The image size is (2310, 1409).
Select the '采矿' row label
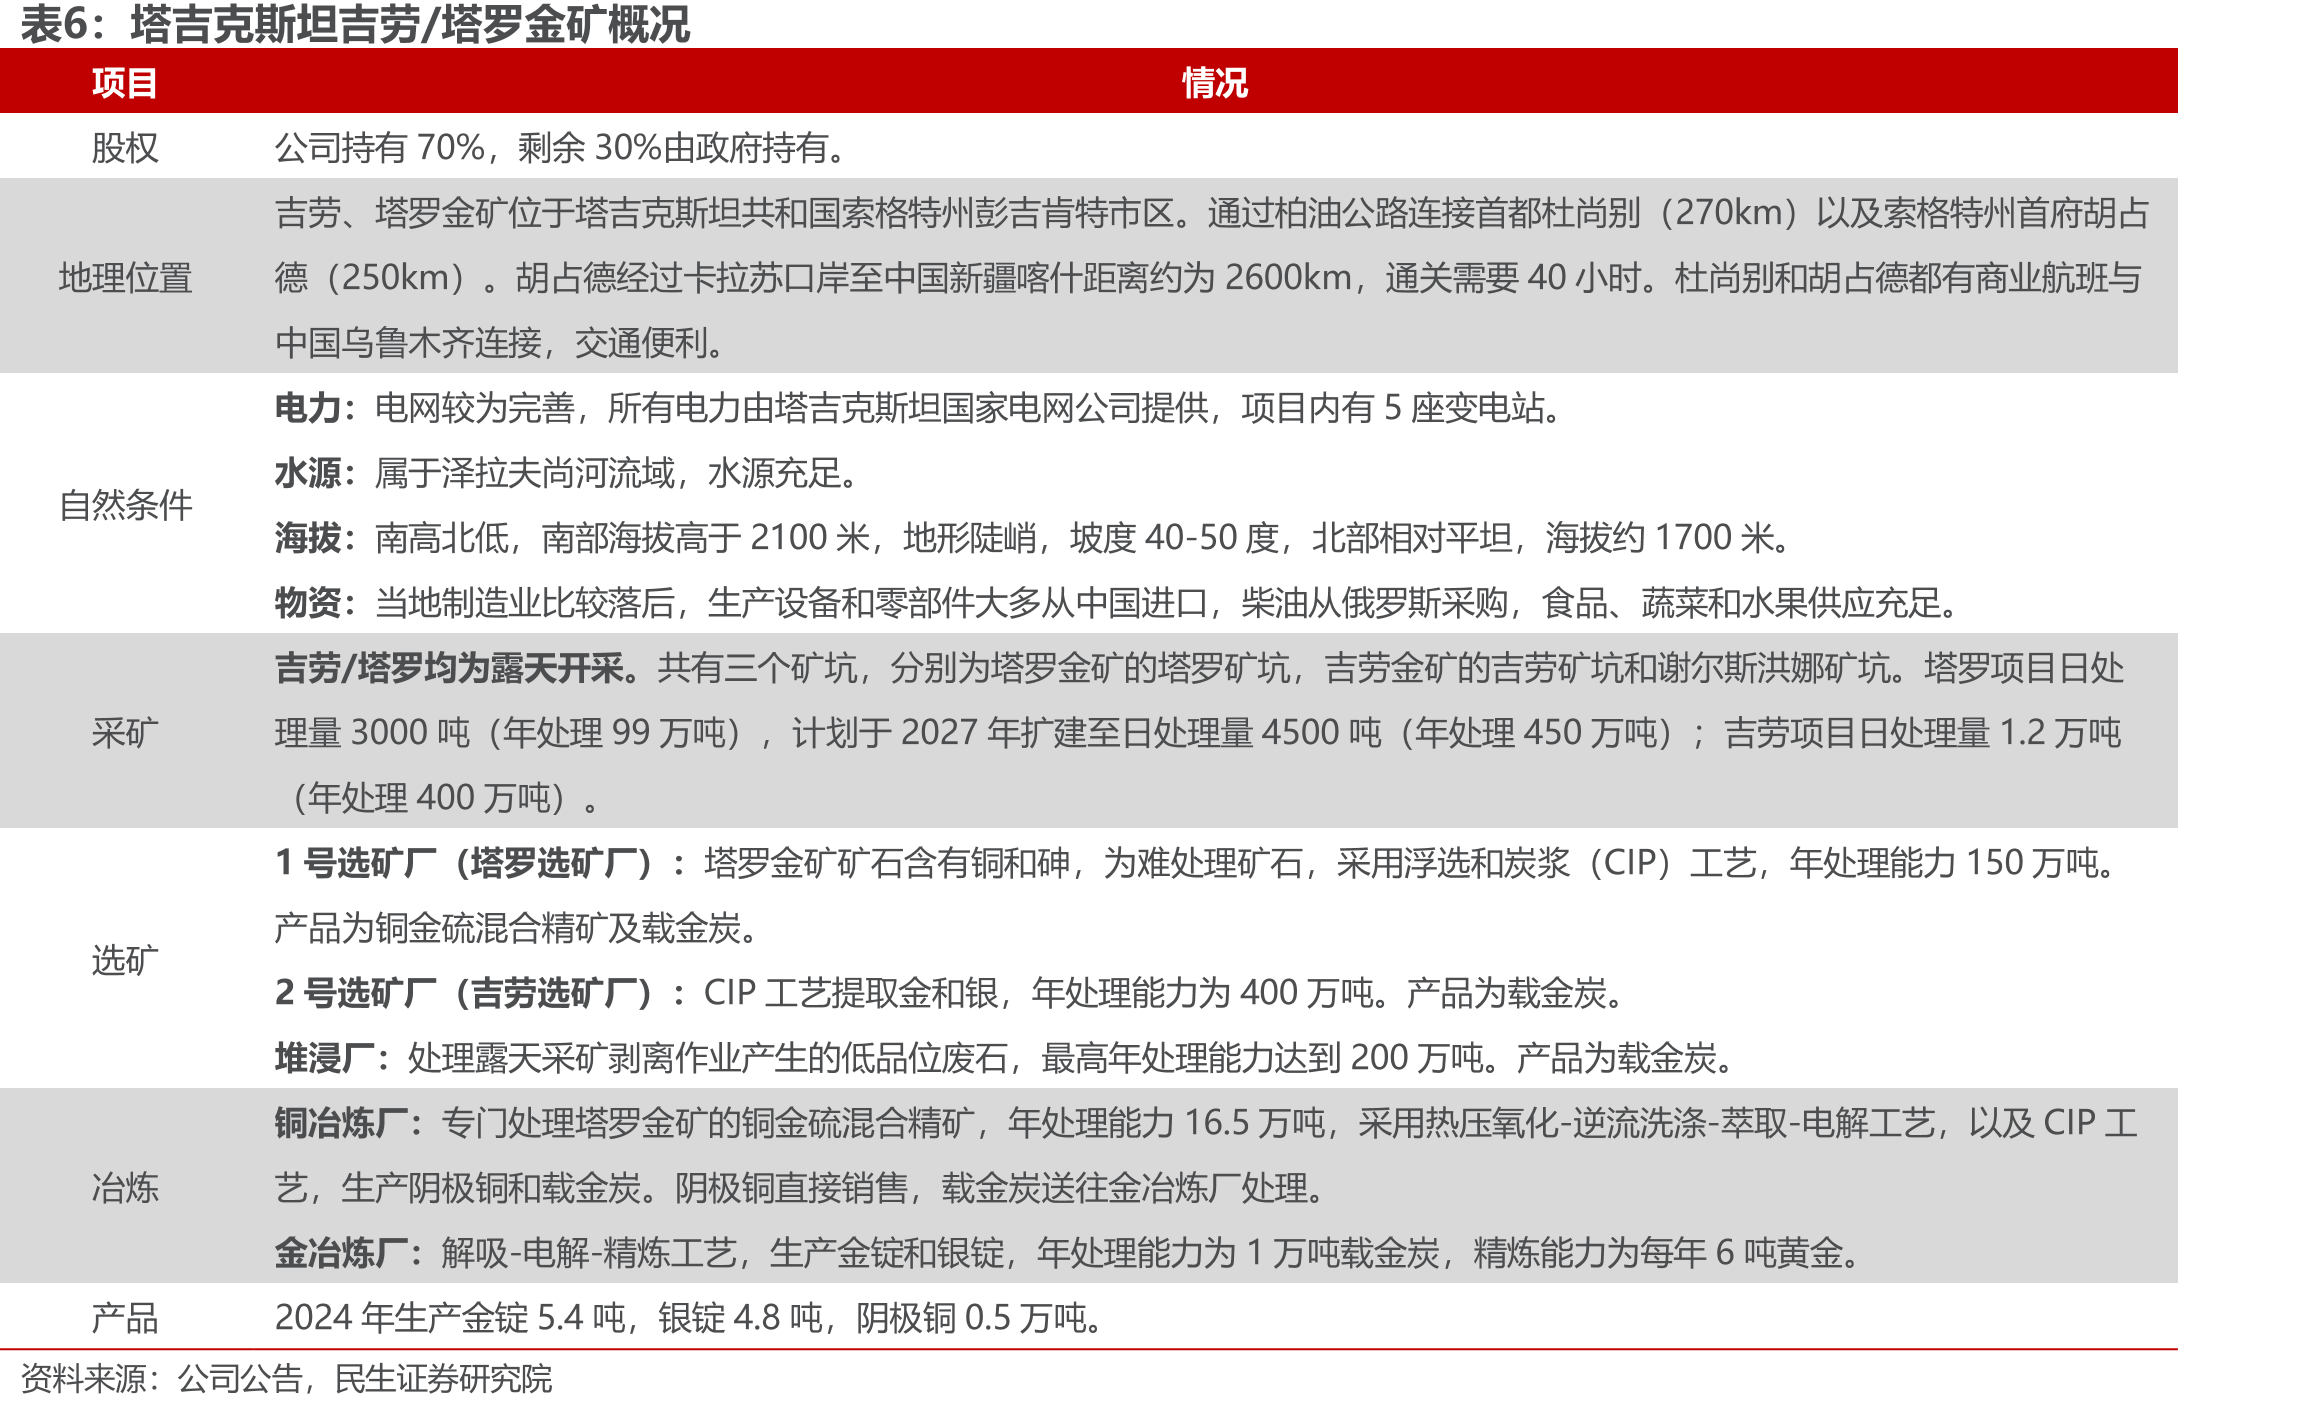125,733
